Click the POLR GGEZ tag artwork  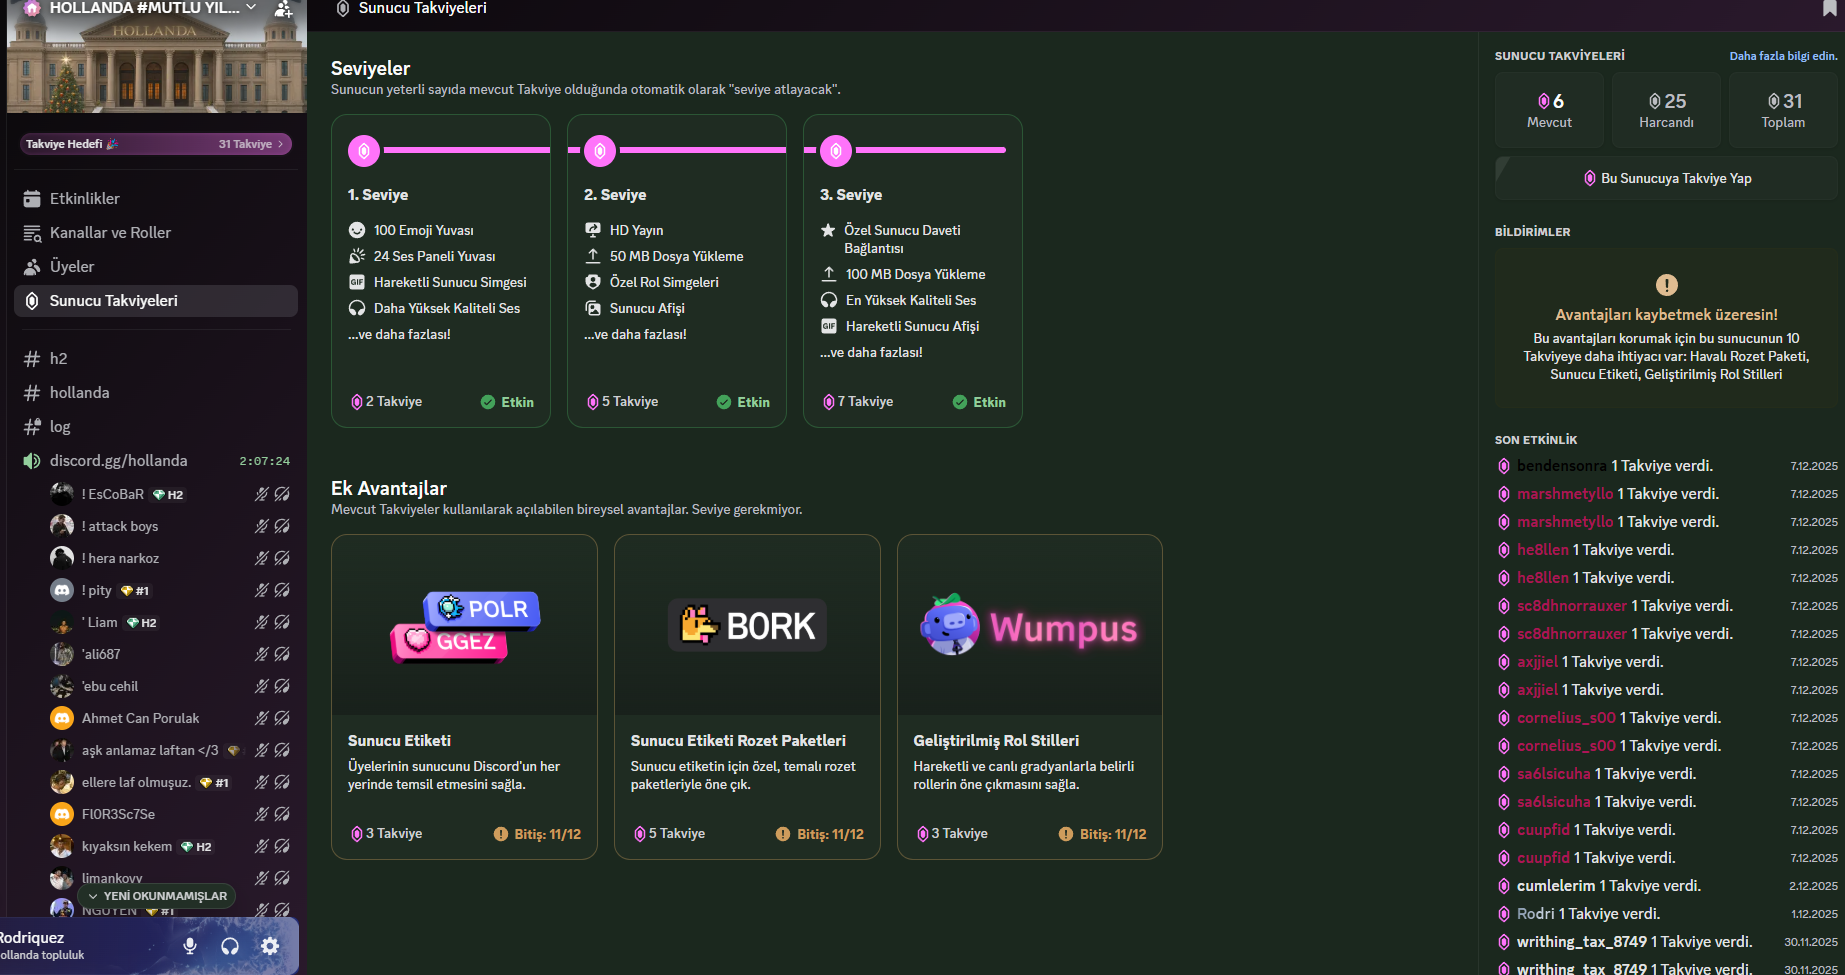(465, 626)
